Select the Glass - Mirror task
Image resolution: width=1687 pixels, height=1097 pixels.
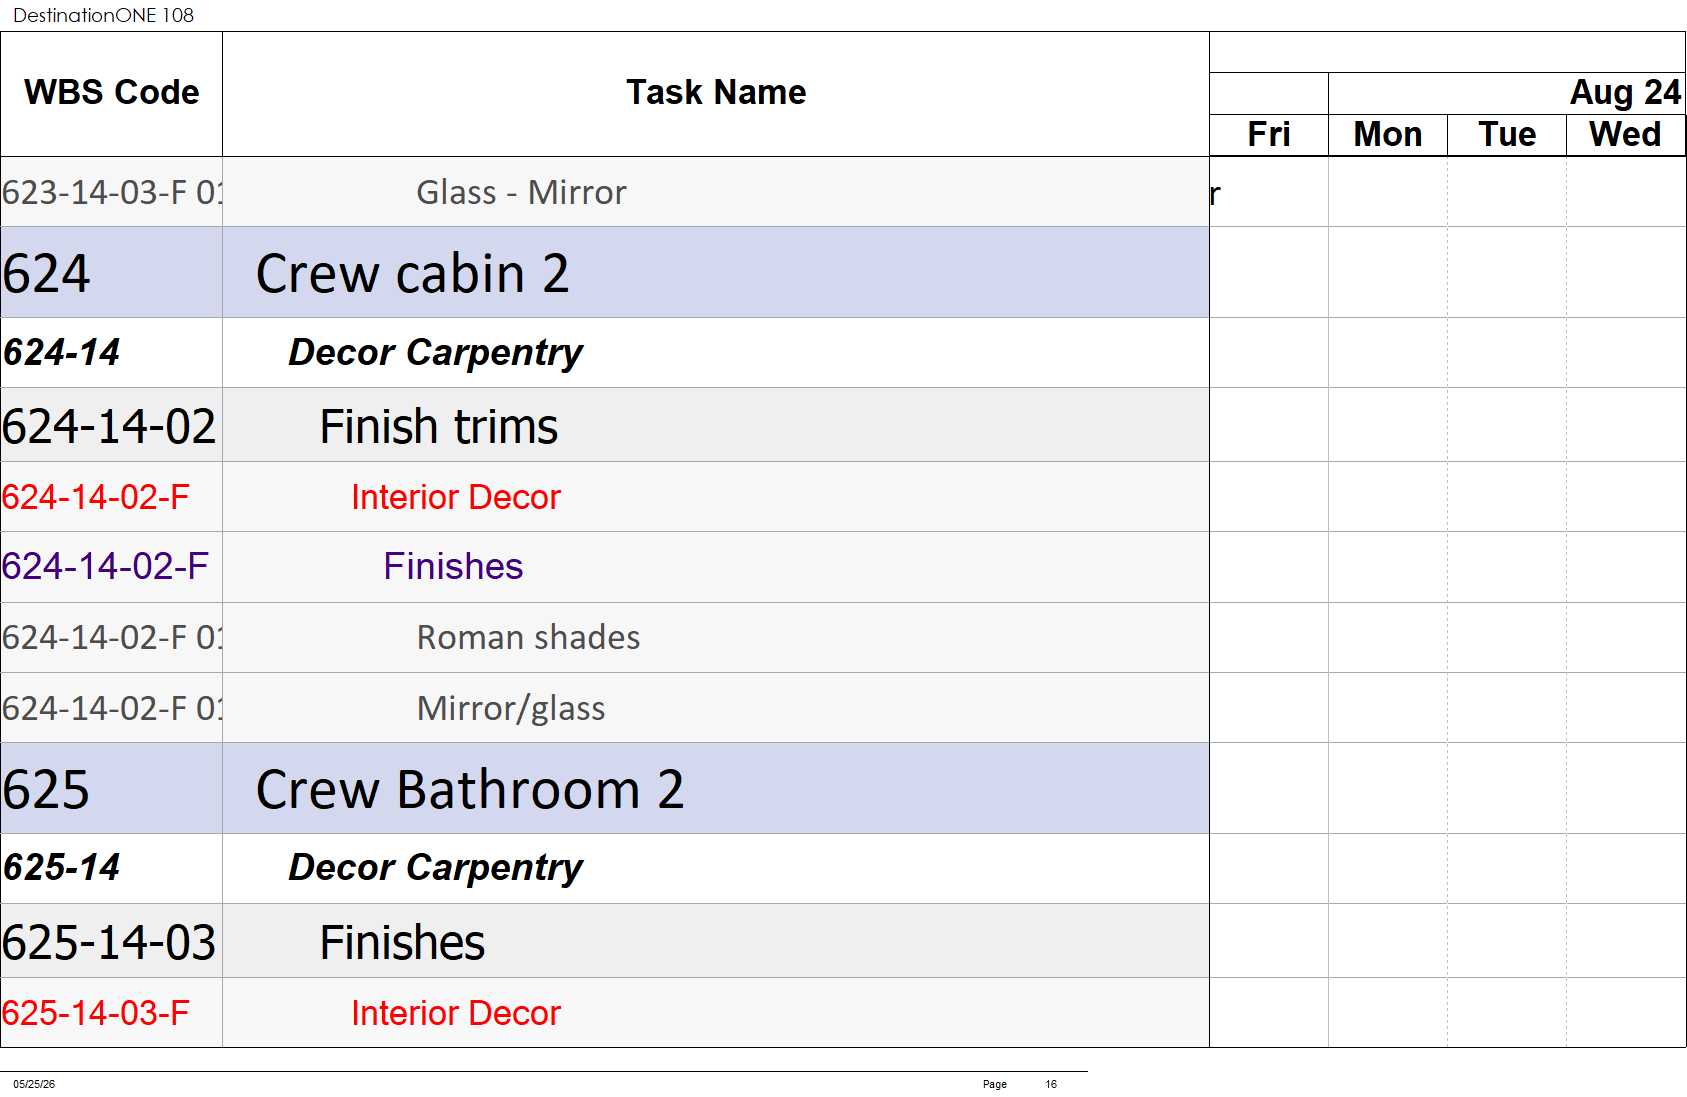pos(521,192)
